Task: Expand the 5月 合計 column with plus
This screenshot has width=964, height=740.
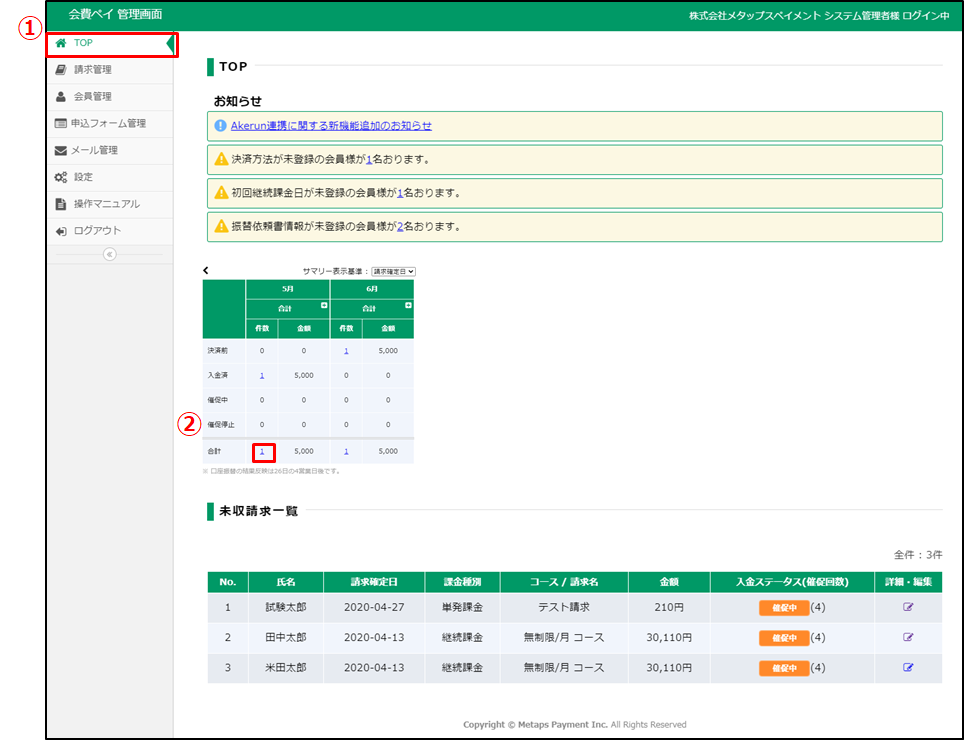Action: pos(324,305)
